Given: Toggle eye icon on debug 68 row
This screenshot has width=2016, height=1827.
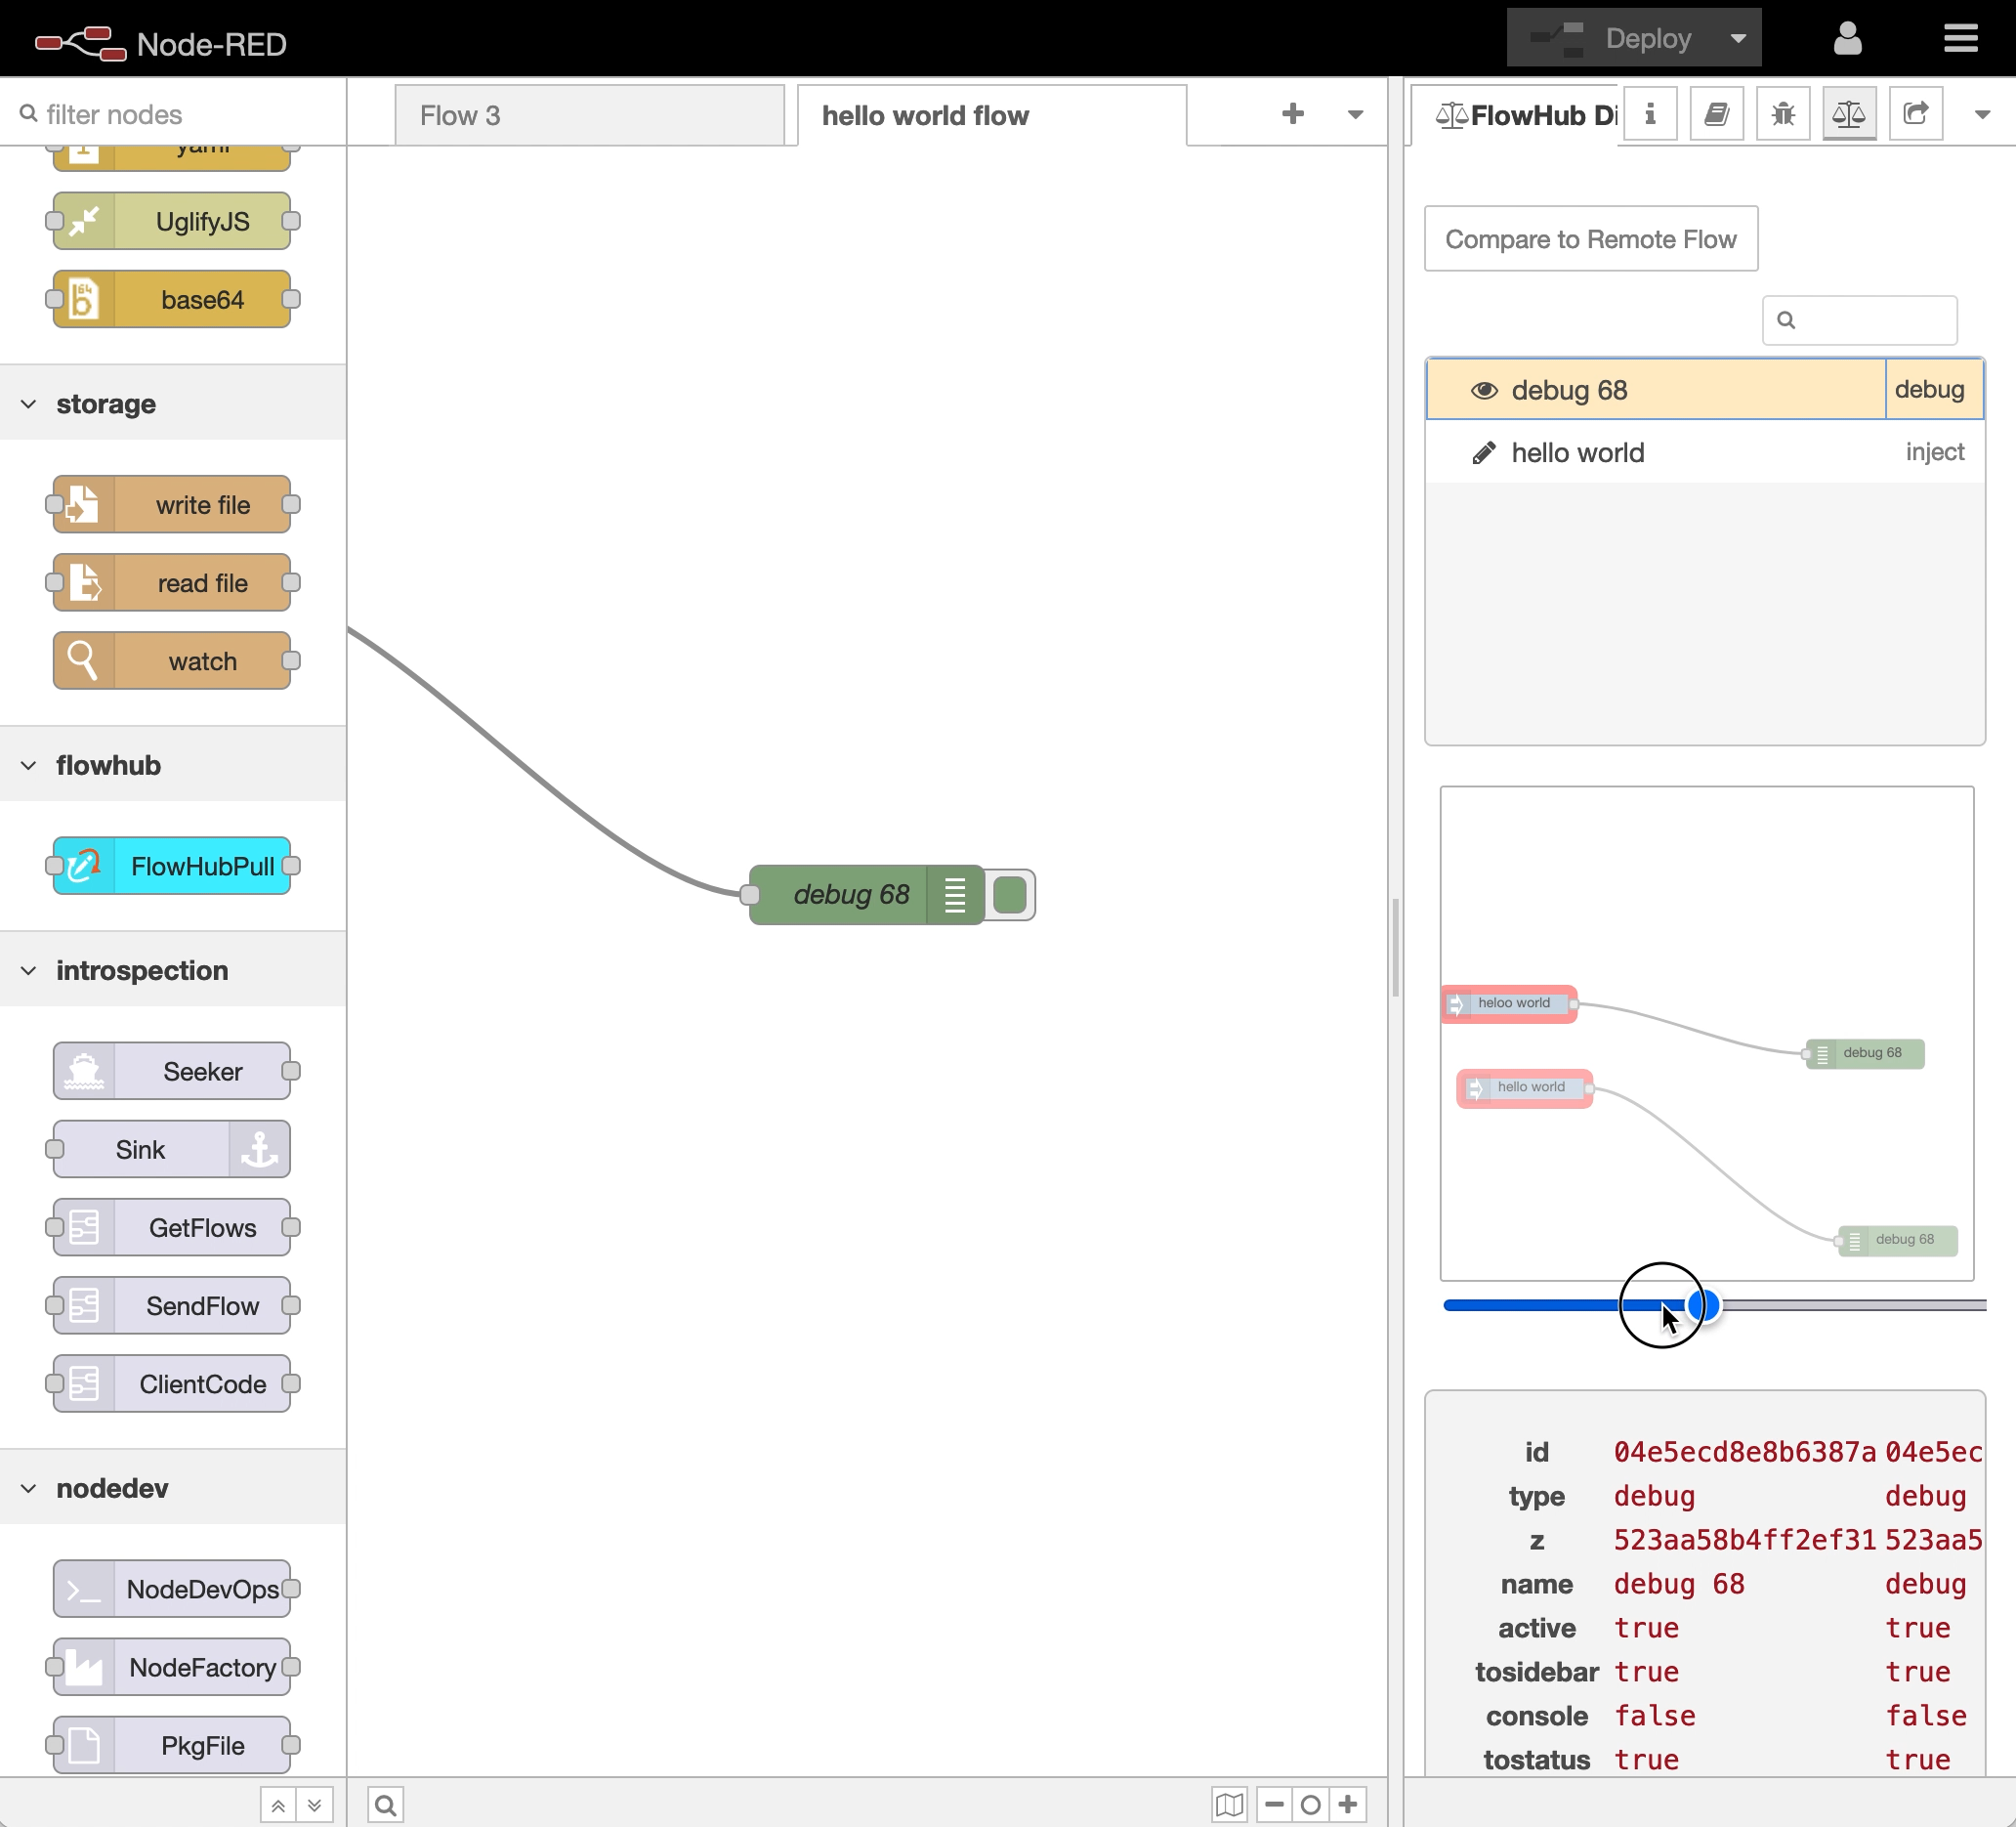Looking at the screenshot, I should pyautogui.click(x=1484, y=389).
